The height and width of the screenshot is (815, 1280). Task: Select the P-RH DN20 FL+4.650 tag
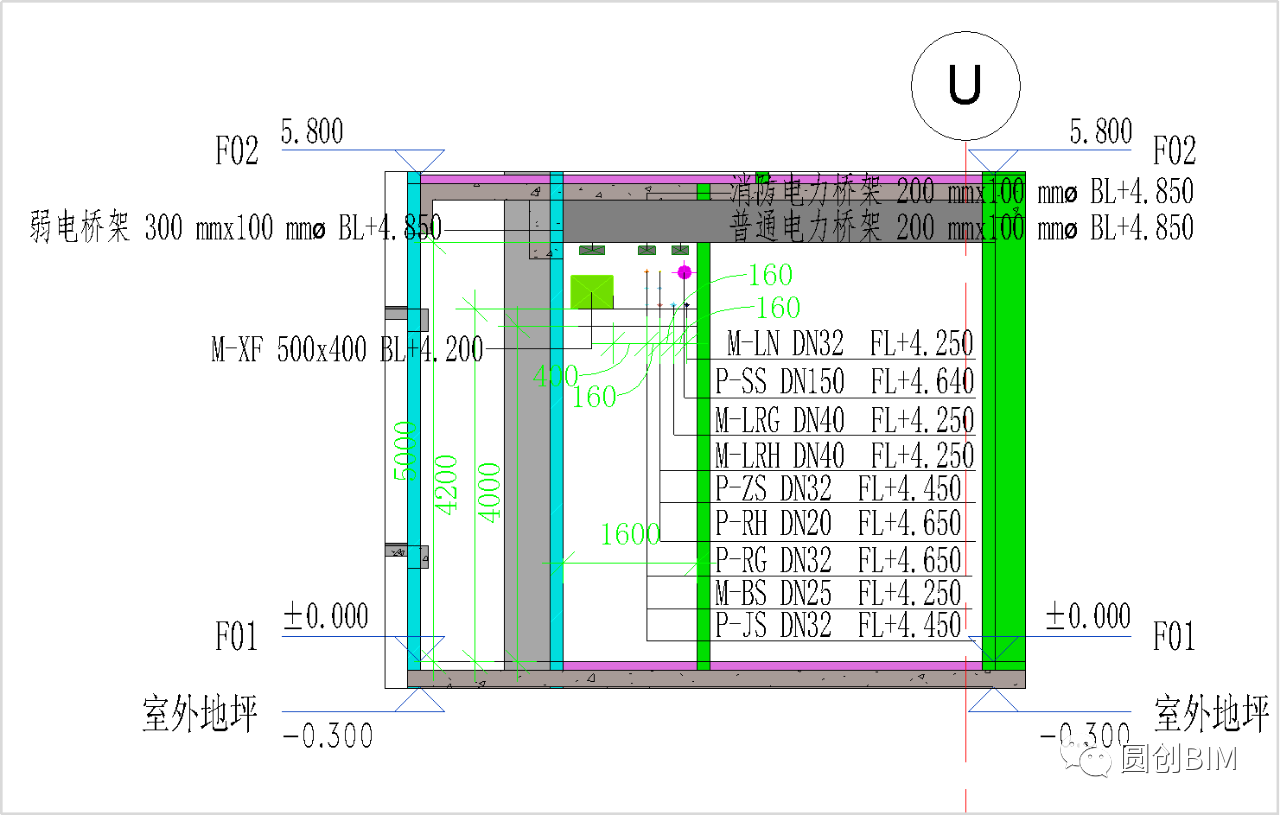coord(838,523)
